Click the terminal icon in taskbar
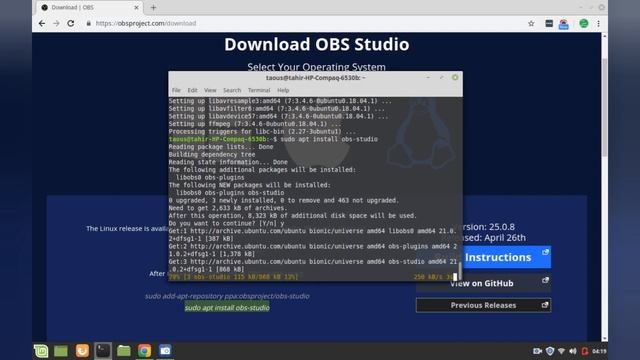The width and height of the screenshot is (640, 360). point(103,351)
